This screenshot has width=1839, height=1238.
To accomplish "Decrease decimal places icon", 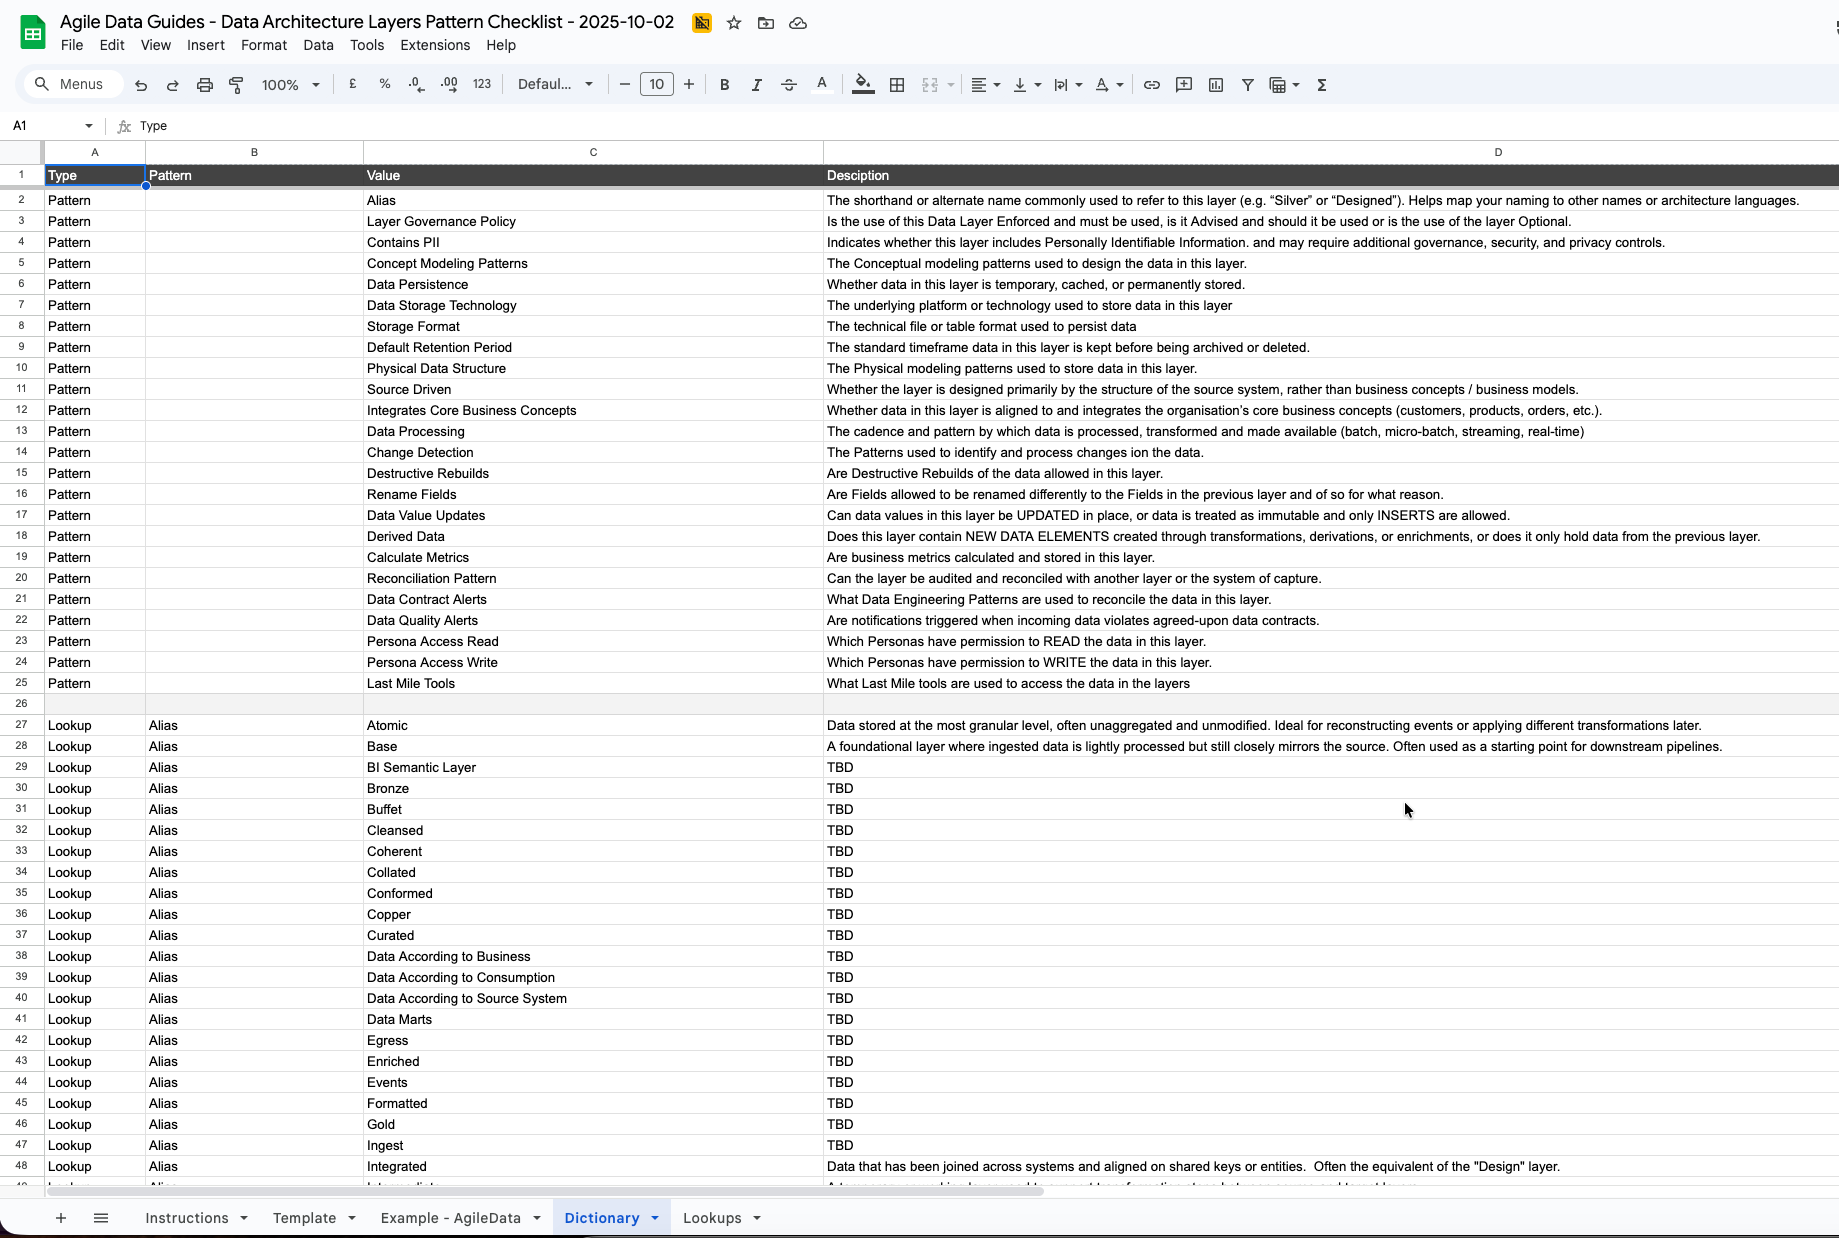I will pos(417,85).
